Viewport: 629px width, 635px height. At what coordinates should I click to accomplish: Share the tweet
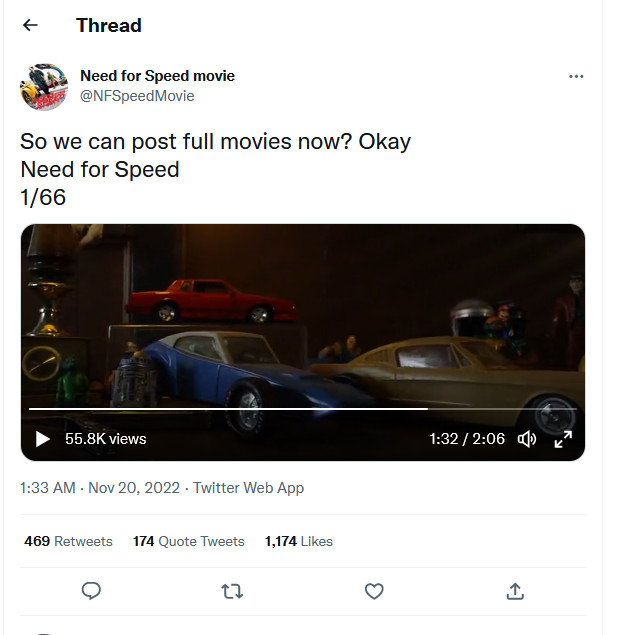tap(515, 591)
